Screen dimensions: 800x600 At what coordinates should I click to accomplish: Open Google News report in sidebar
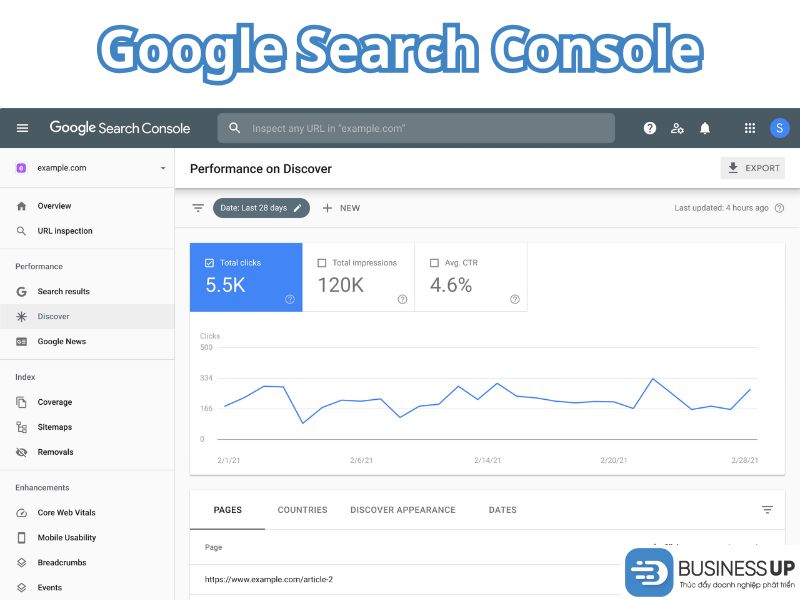point(87,341)
